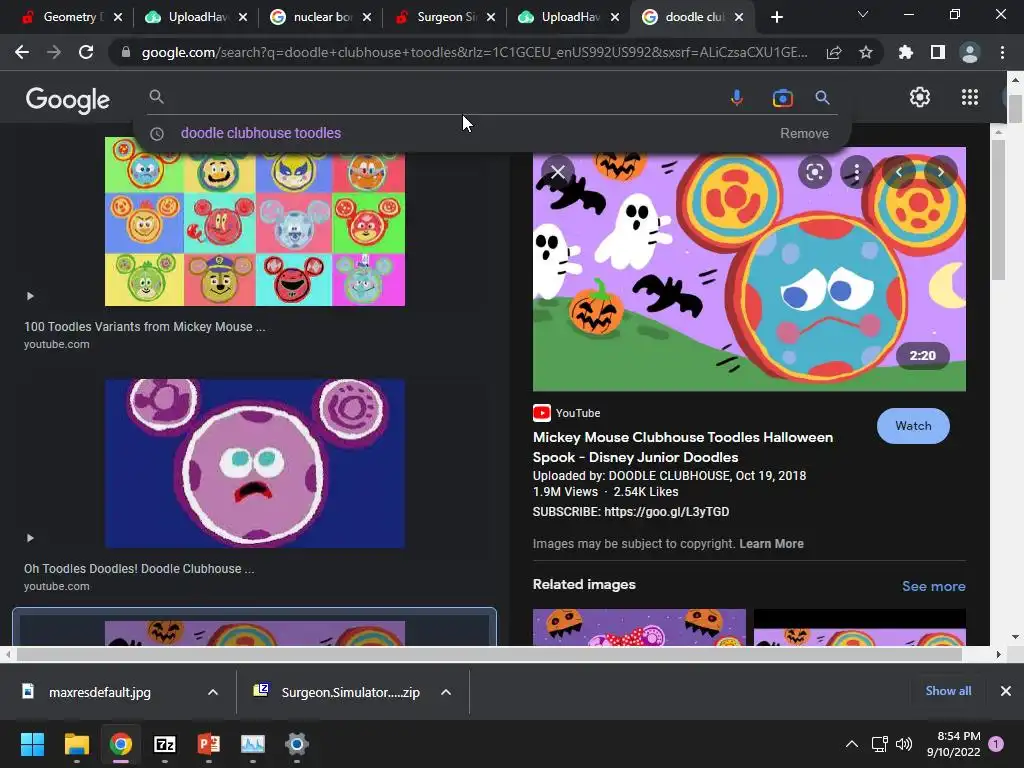Remove the doodle clubhouse toodles suggestion

click(804, 133)
